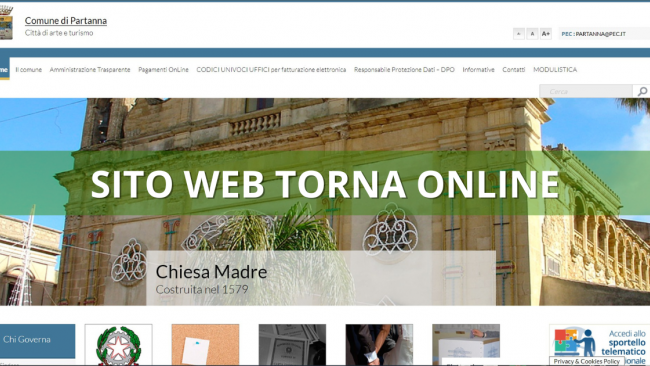Decrease font size with the small A button
Viewport: 650px width, 366px height.
(519, 34)
